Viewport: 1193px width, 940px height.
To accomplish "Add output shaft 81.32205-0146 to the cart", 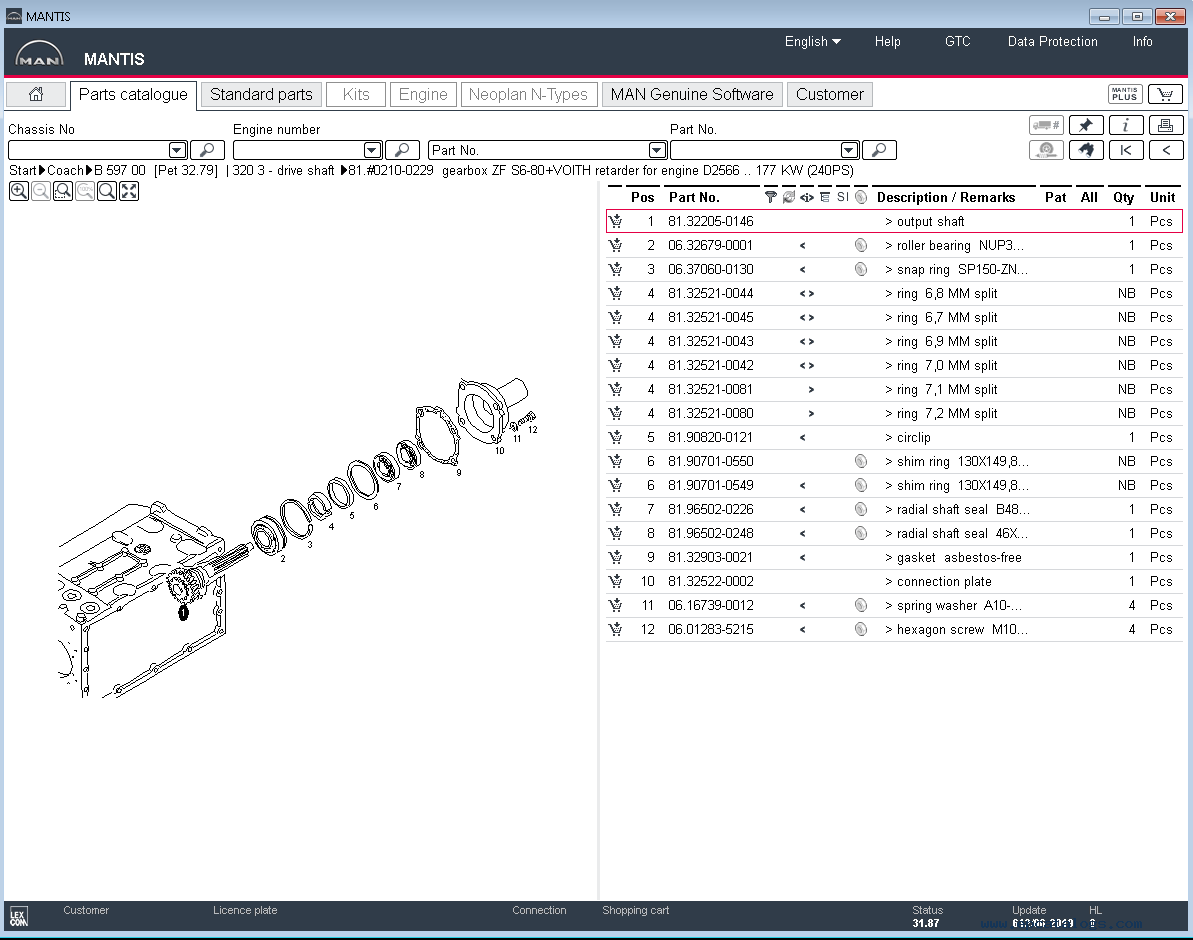I will click(x=616, y=221).
